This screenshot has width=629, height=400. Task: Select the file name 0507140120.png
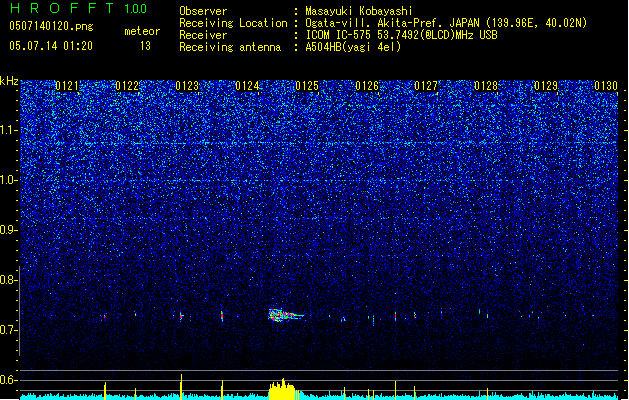pos(51,26)
